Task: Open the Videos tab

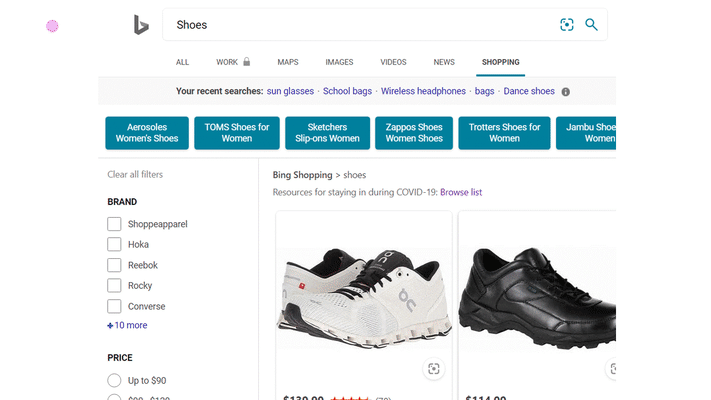Action: coord(393,62)
